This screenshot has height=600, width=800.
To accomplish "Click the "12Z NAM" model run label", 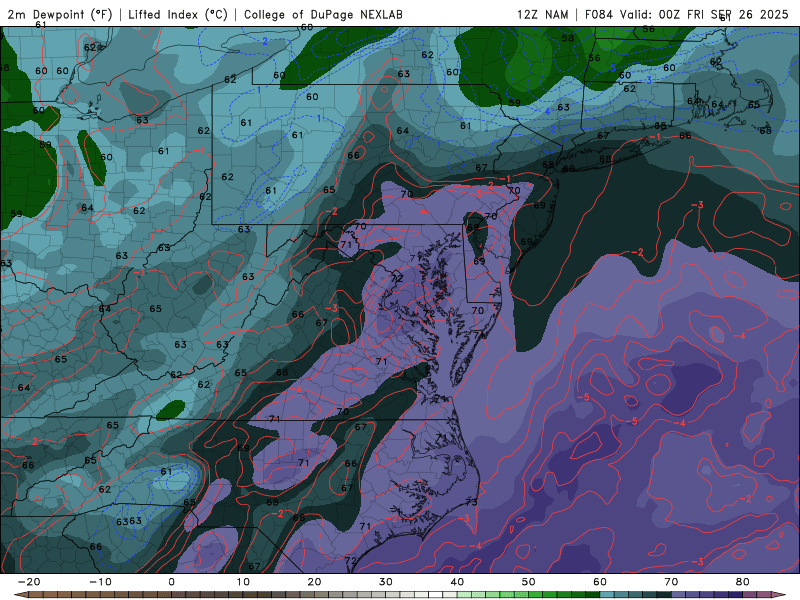I will 542,14.
